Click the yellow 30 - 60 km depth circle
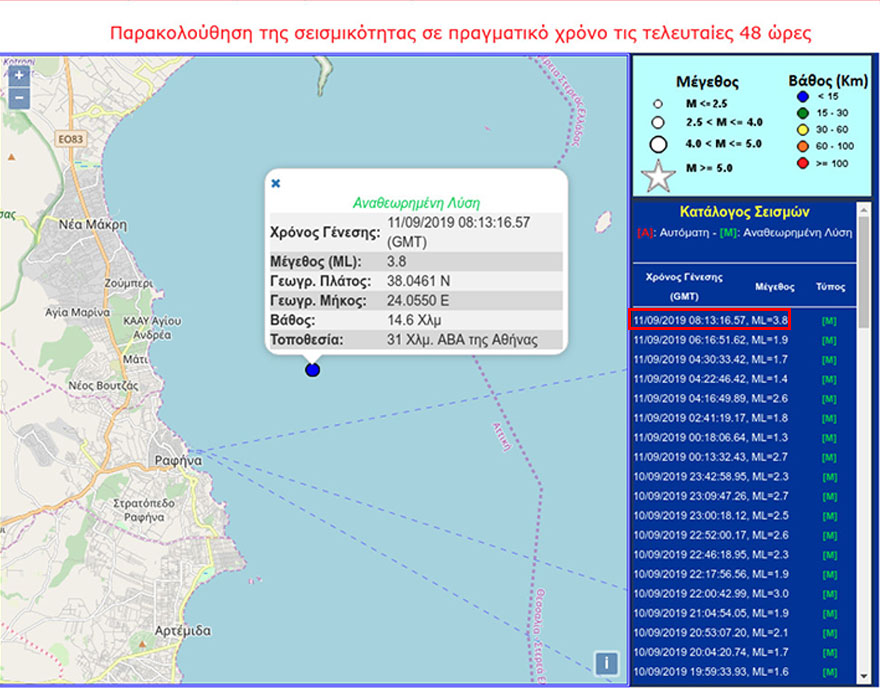Screen dimensions: 880x688 [801, 129]
